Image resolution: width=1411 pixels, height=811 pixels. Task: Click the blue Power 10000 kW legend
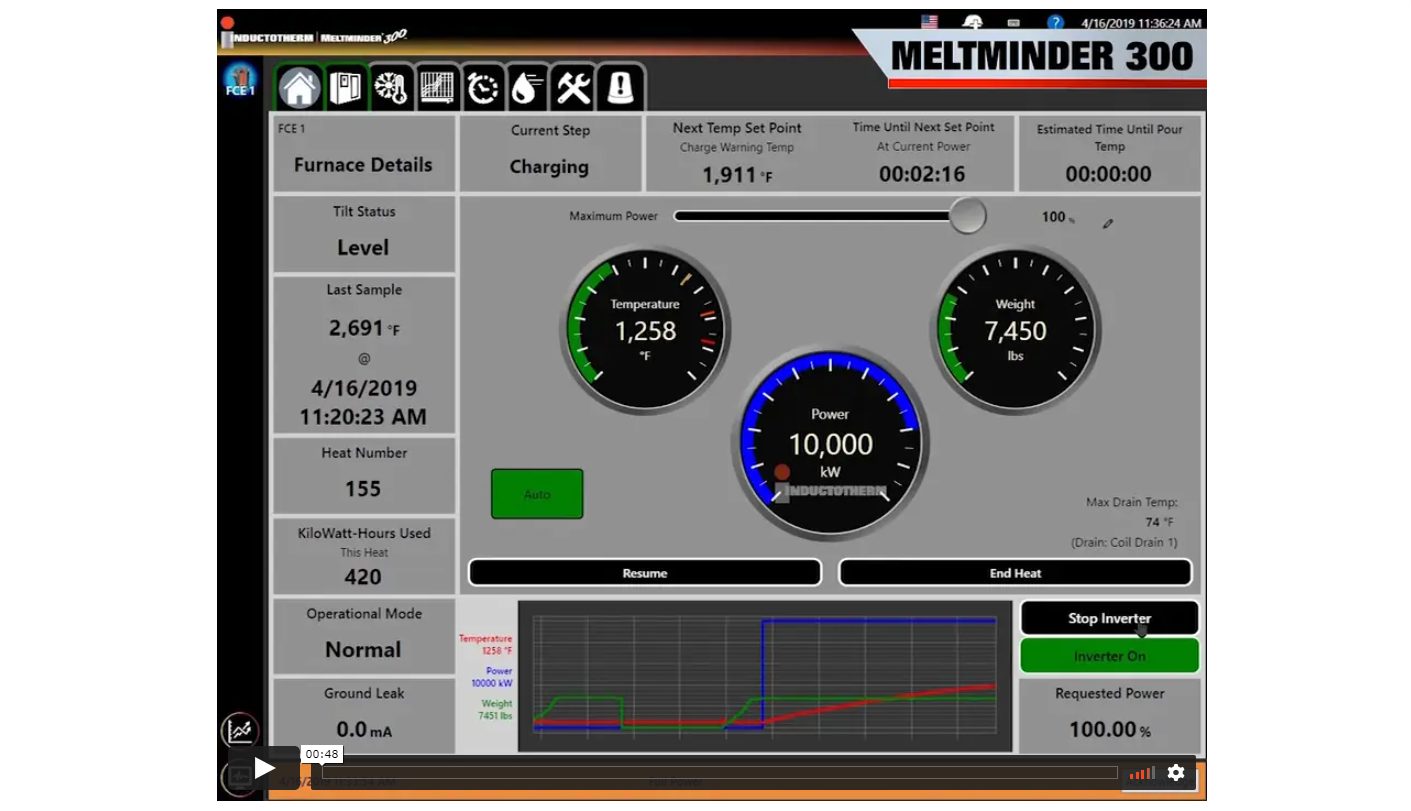click(492, 677)
